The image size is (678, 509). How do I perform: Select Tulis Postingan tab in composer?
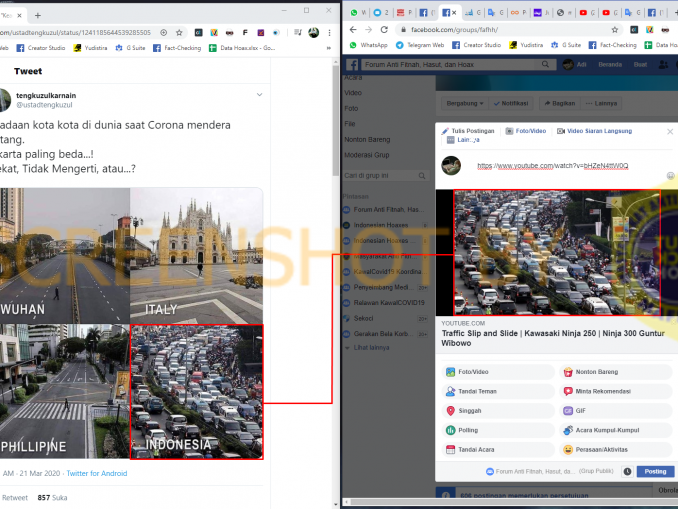click(468, 131)
